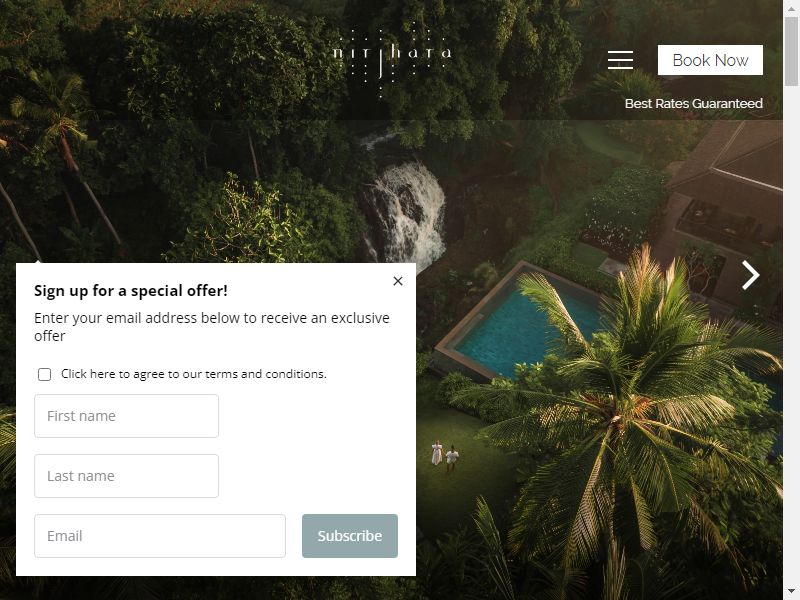Viewport: 800px width, 600px height.
Task: Open the hamburger navigation menu
Action: [x=620, y=60]
